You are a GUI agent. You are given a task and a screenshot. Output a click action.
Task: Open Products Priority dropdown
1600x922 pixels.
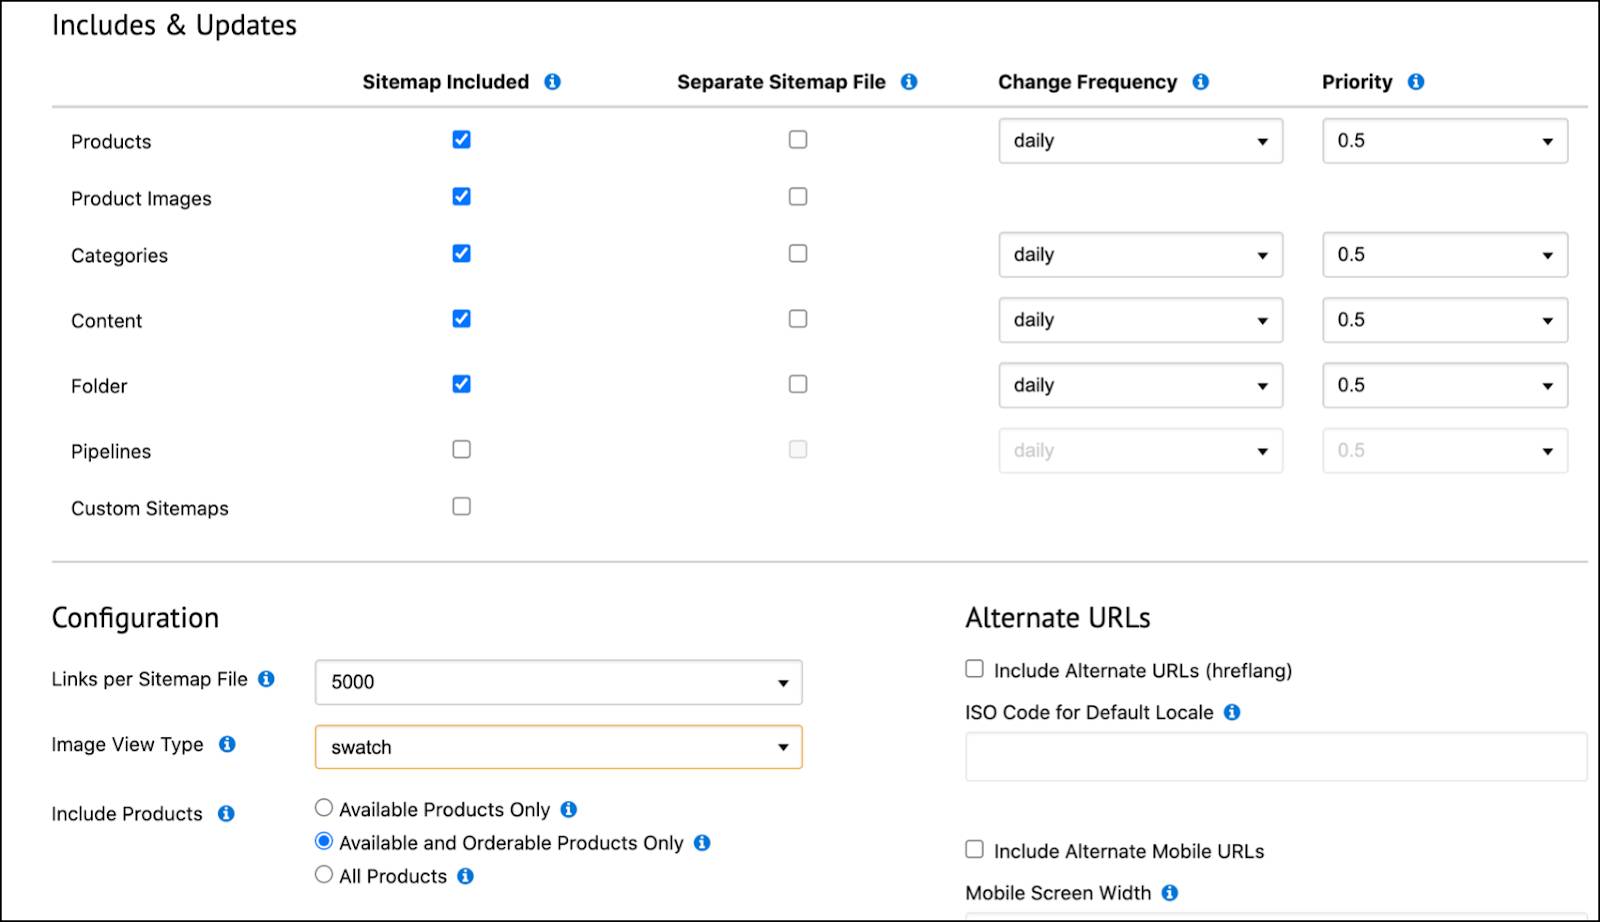(1445, 141)
